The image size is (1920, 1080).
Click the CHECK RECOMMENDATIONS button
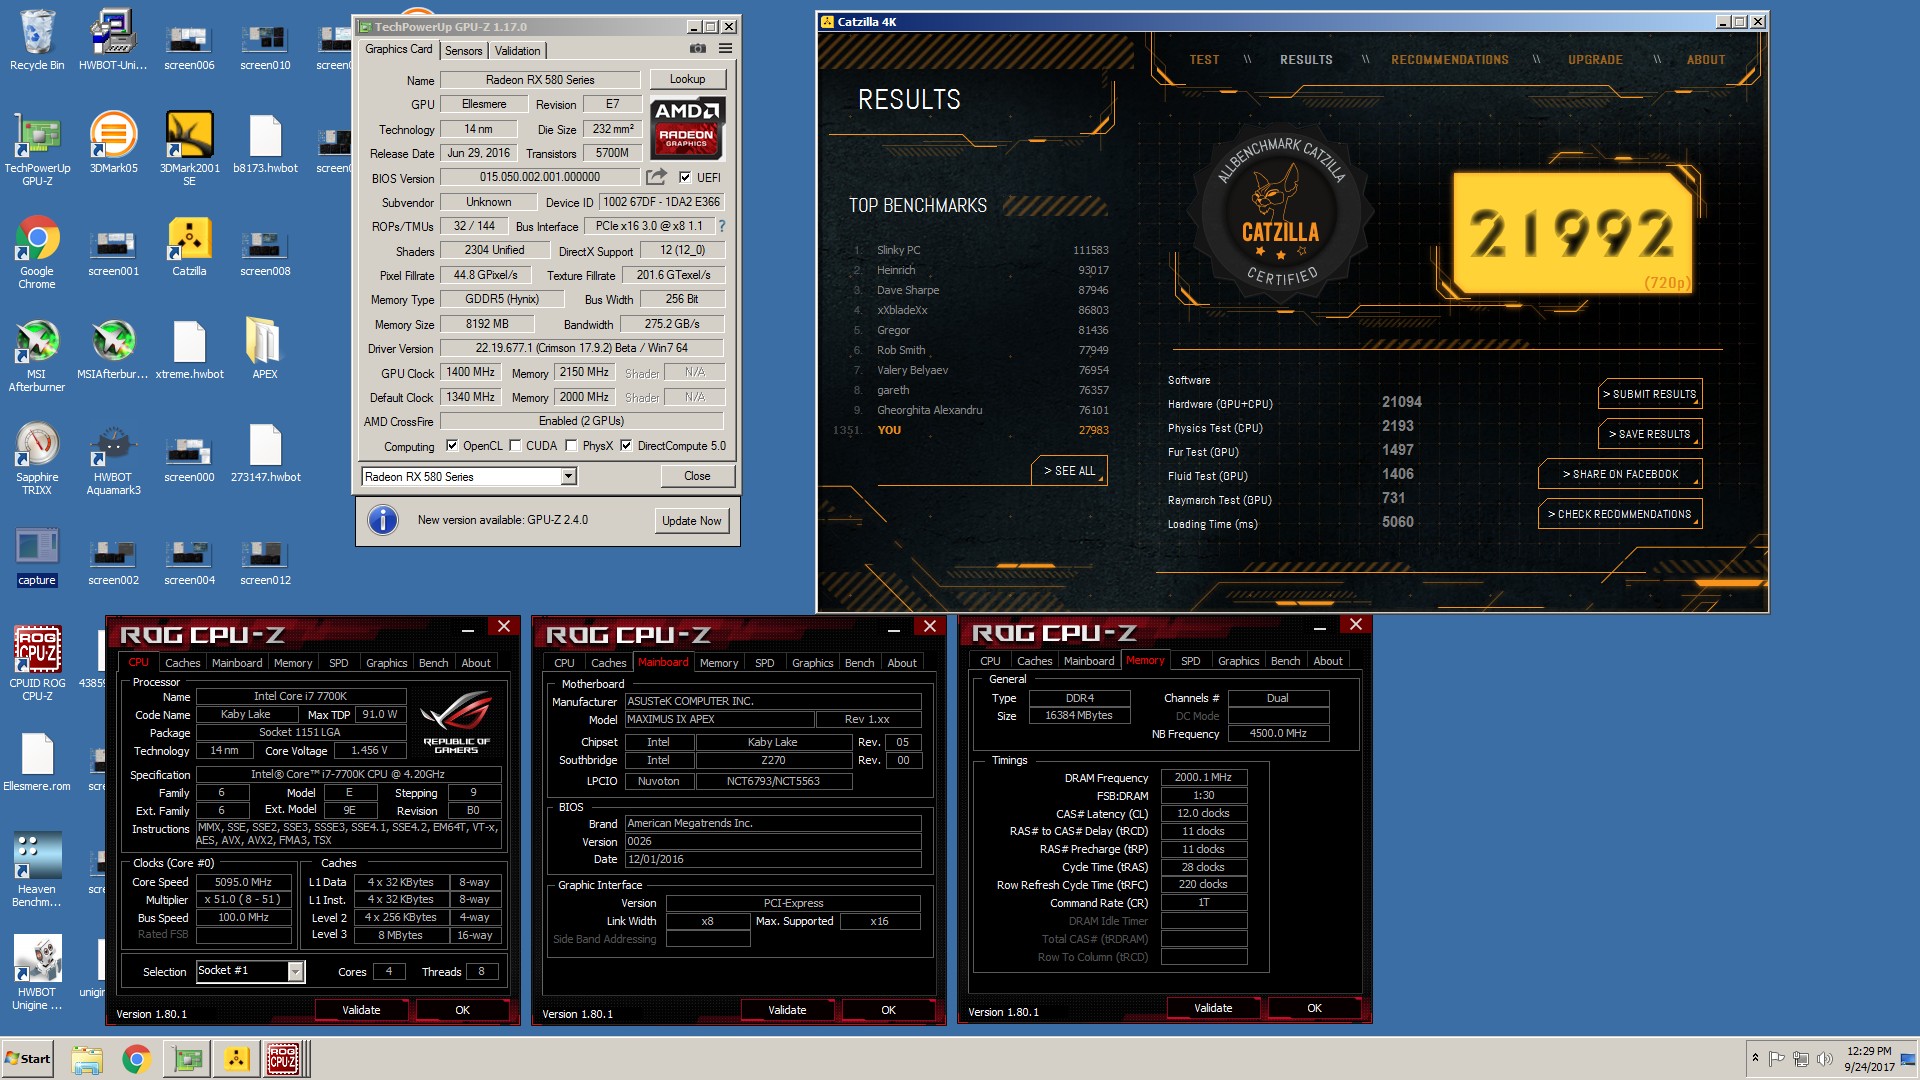pos(1620,514)
